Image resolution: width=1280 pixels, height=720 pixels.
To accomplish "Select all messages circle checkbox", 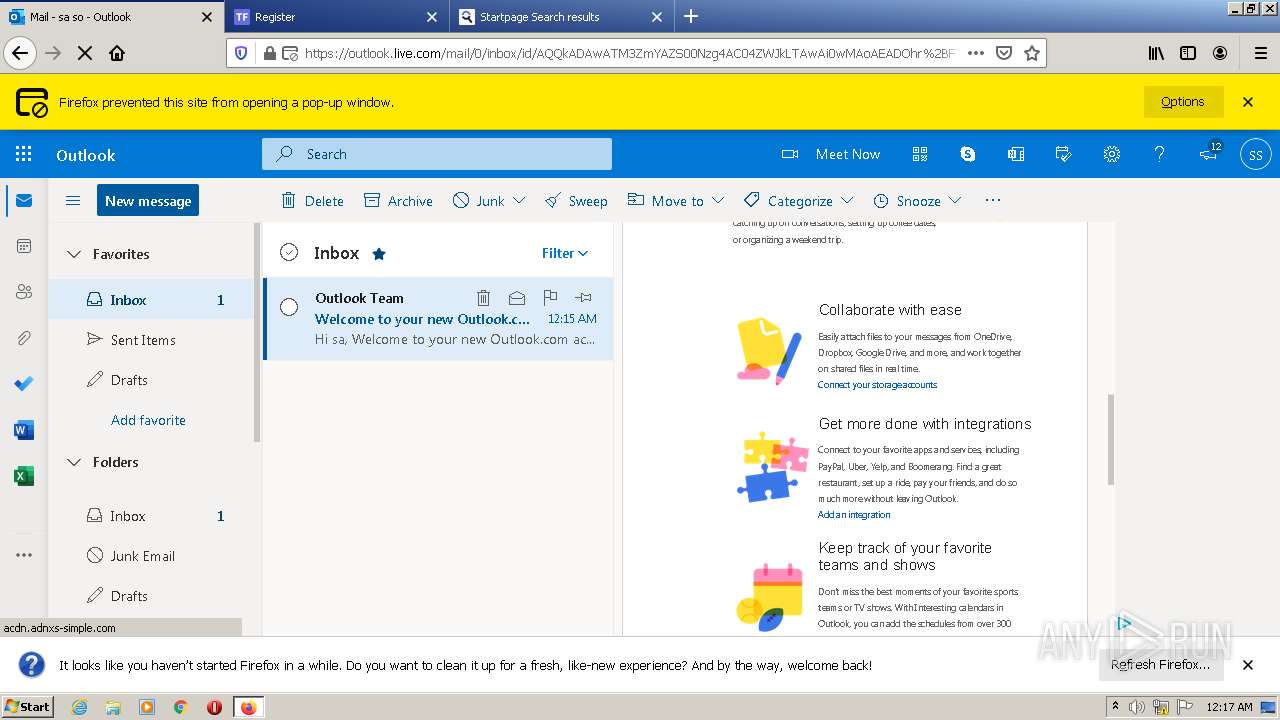I will click(289, 253).
